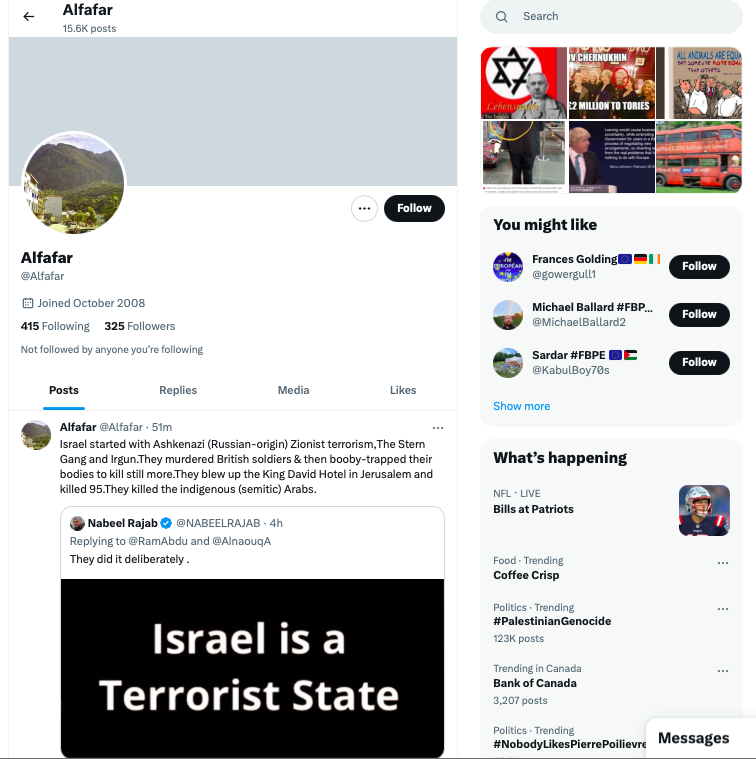Switch to the Media tab
756x759 pixels.
tap(293, 390)
